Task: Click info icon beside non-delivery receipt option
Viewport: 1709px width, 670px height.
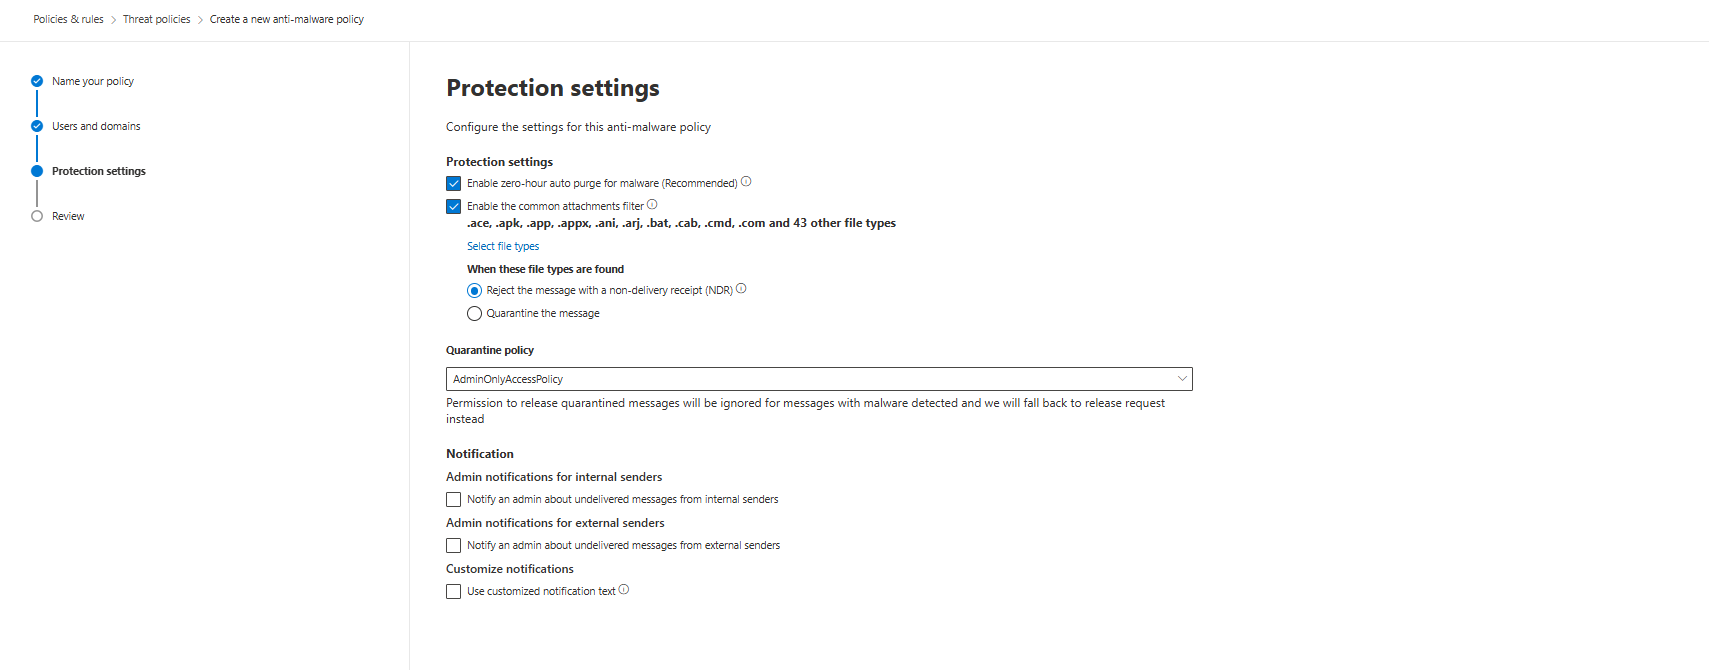Action: pyautogui.click(x=741, y=289)
